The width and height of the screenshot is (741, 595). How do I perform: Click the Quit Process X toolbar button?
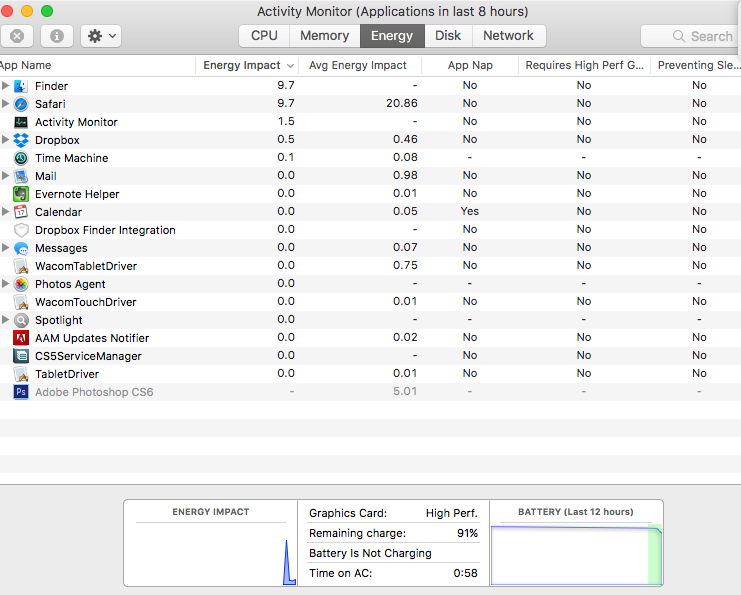coord(17,36)
